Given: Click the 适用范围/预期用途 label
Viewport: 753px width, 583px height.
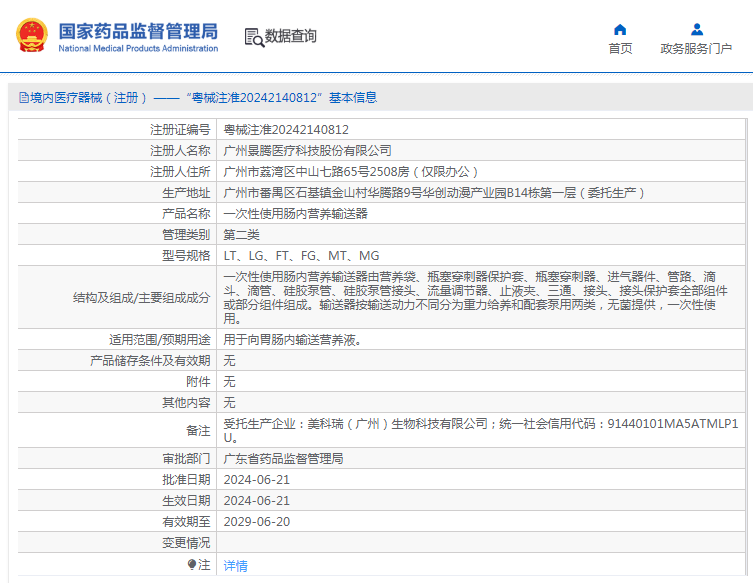Looking at the screenshot, I should coord(160,340).
